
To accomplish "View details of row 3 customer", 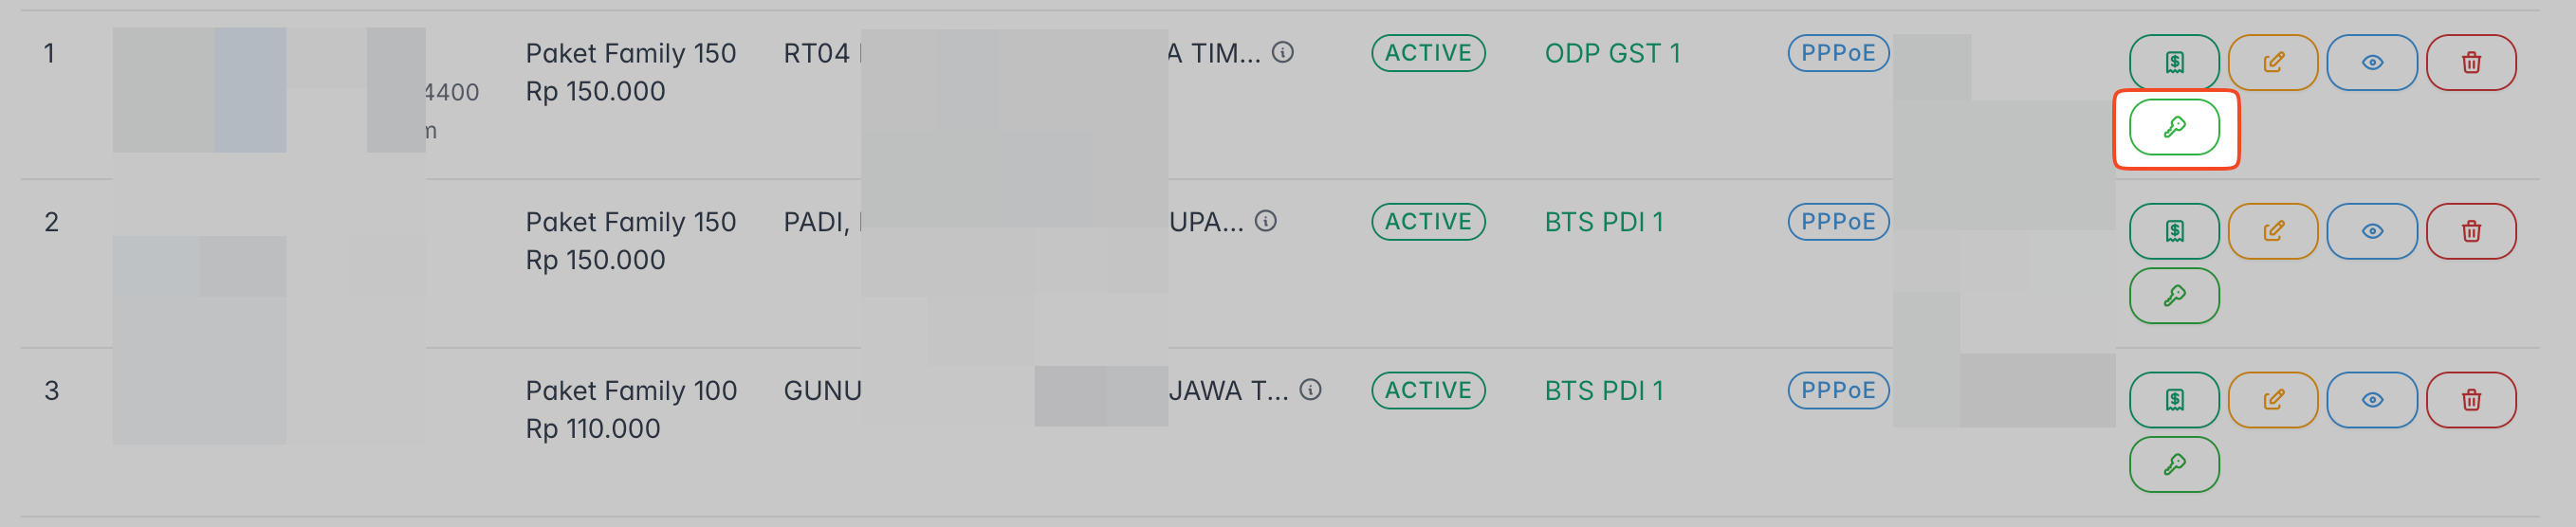I will point(2371,400).
